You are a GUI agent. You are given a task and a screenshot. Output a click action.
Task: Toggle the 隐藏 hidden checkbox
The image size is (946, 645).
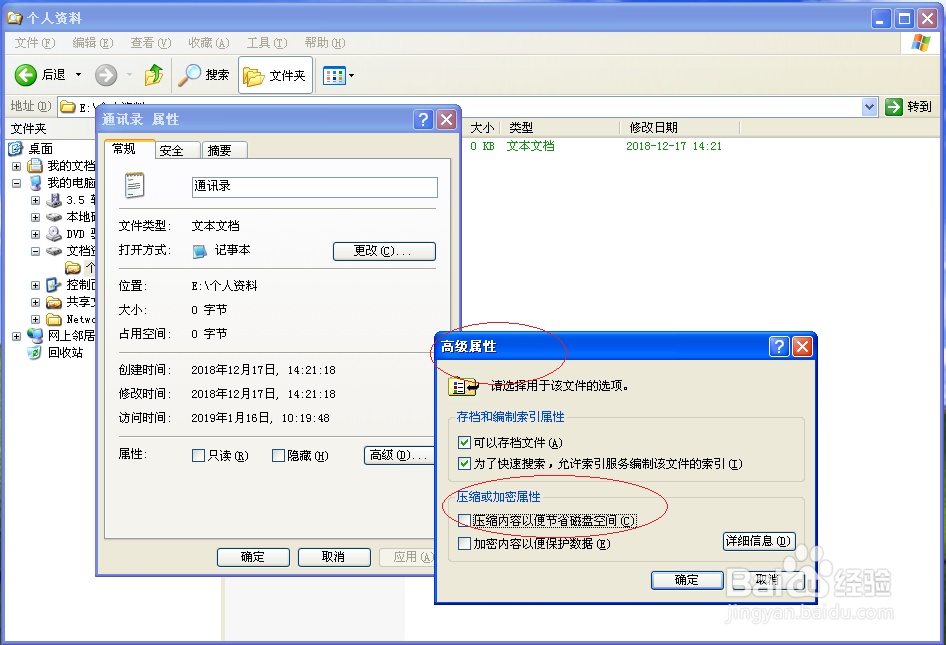pyautogui.click(x=278, y=456)
